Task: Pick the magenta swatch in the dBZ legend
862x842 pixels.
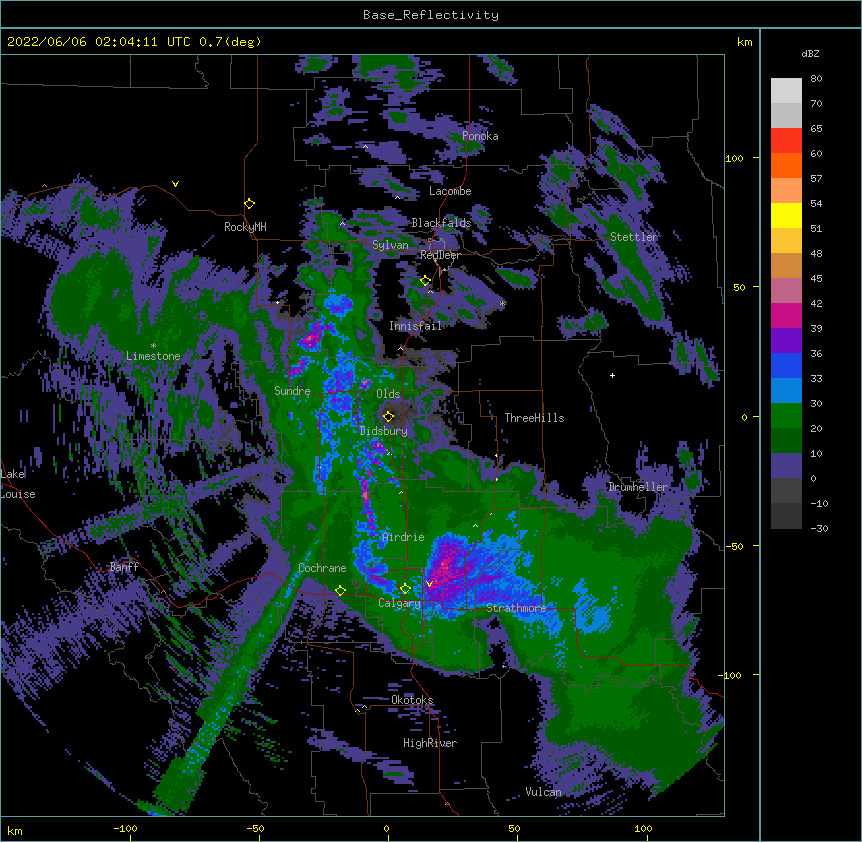Action: (786, 315)
